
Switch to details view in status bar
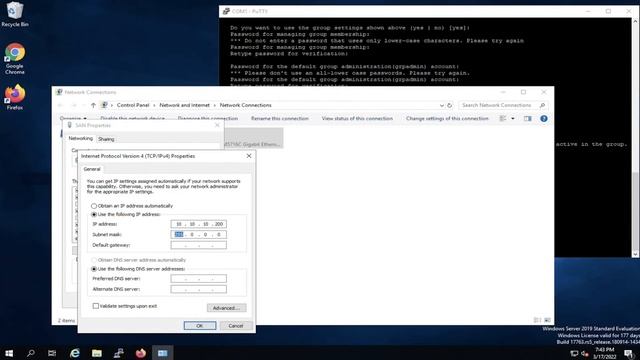point(538,320)
